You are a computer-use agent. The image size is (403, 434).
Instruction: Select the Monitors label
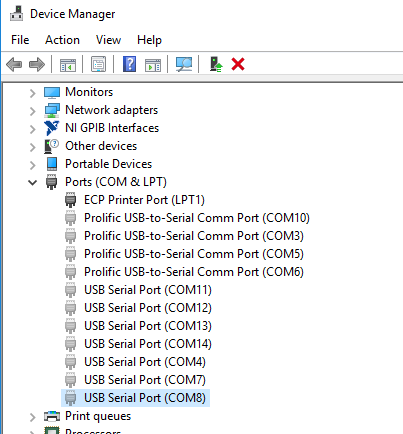pyautogui.click(x=89, y=92)
